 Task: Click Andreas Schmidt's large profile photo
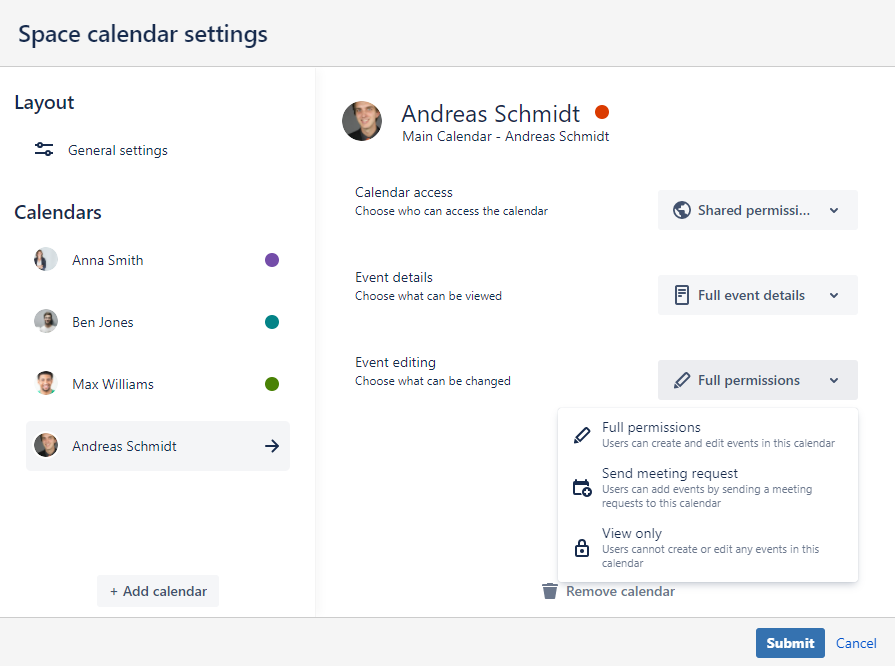click(x=362, y=121)
